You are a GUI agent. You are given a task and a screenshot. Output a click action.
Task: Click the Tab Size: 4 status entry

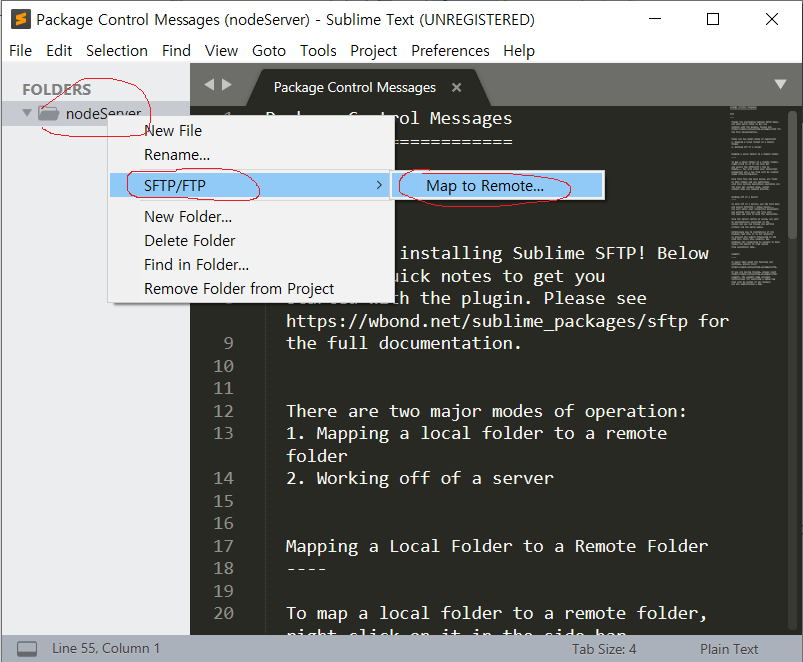coord(604,649)
